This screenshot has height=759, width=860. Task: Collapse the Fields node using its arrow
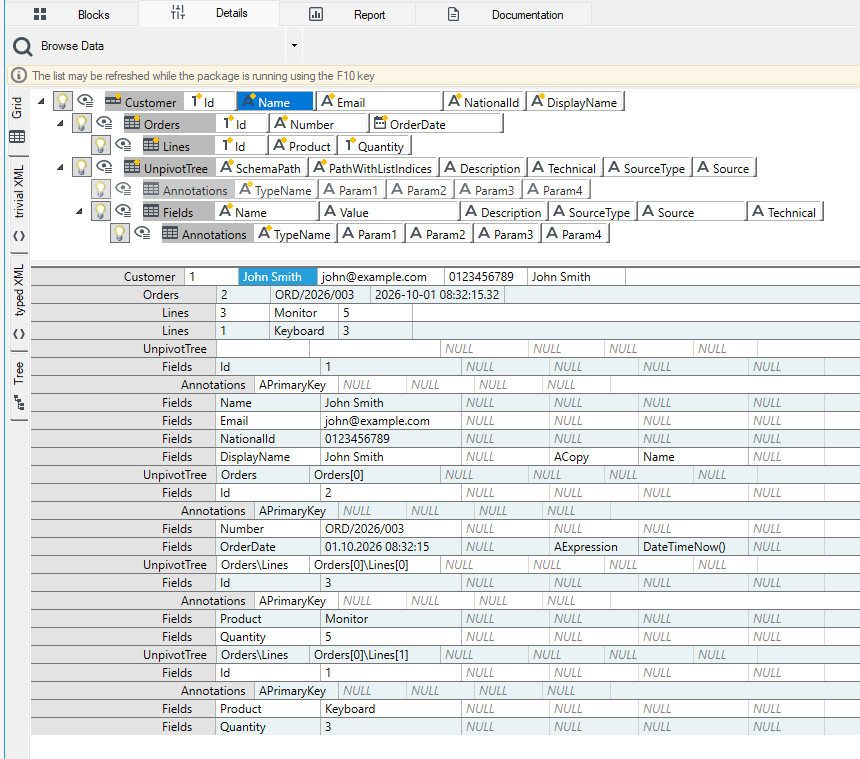tap(80, 211)
